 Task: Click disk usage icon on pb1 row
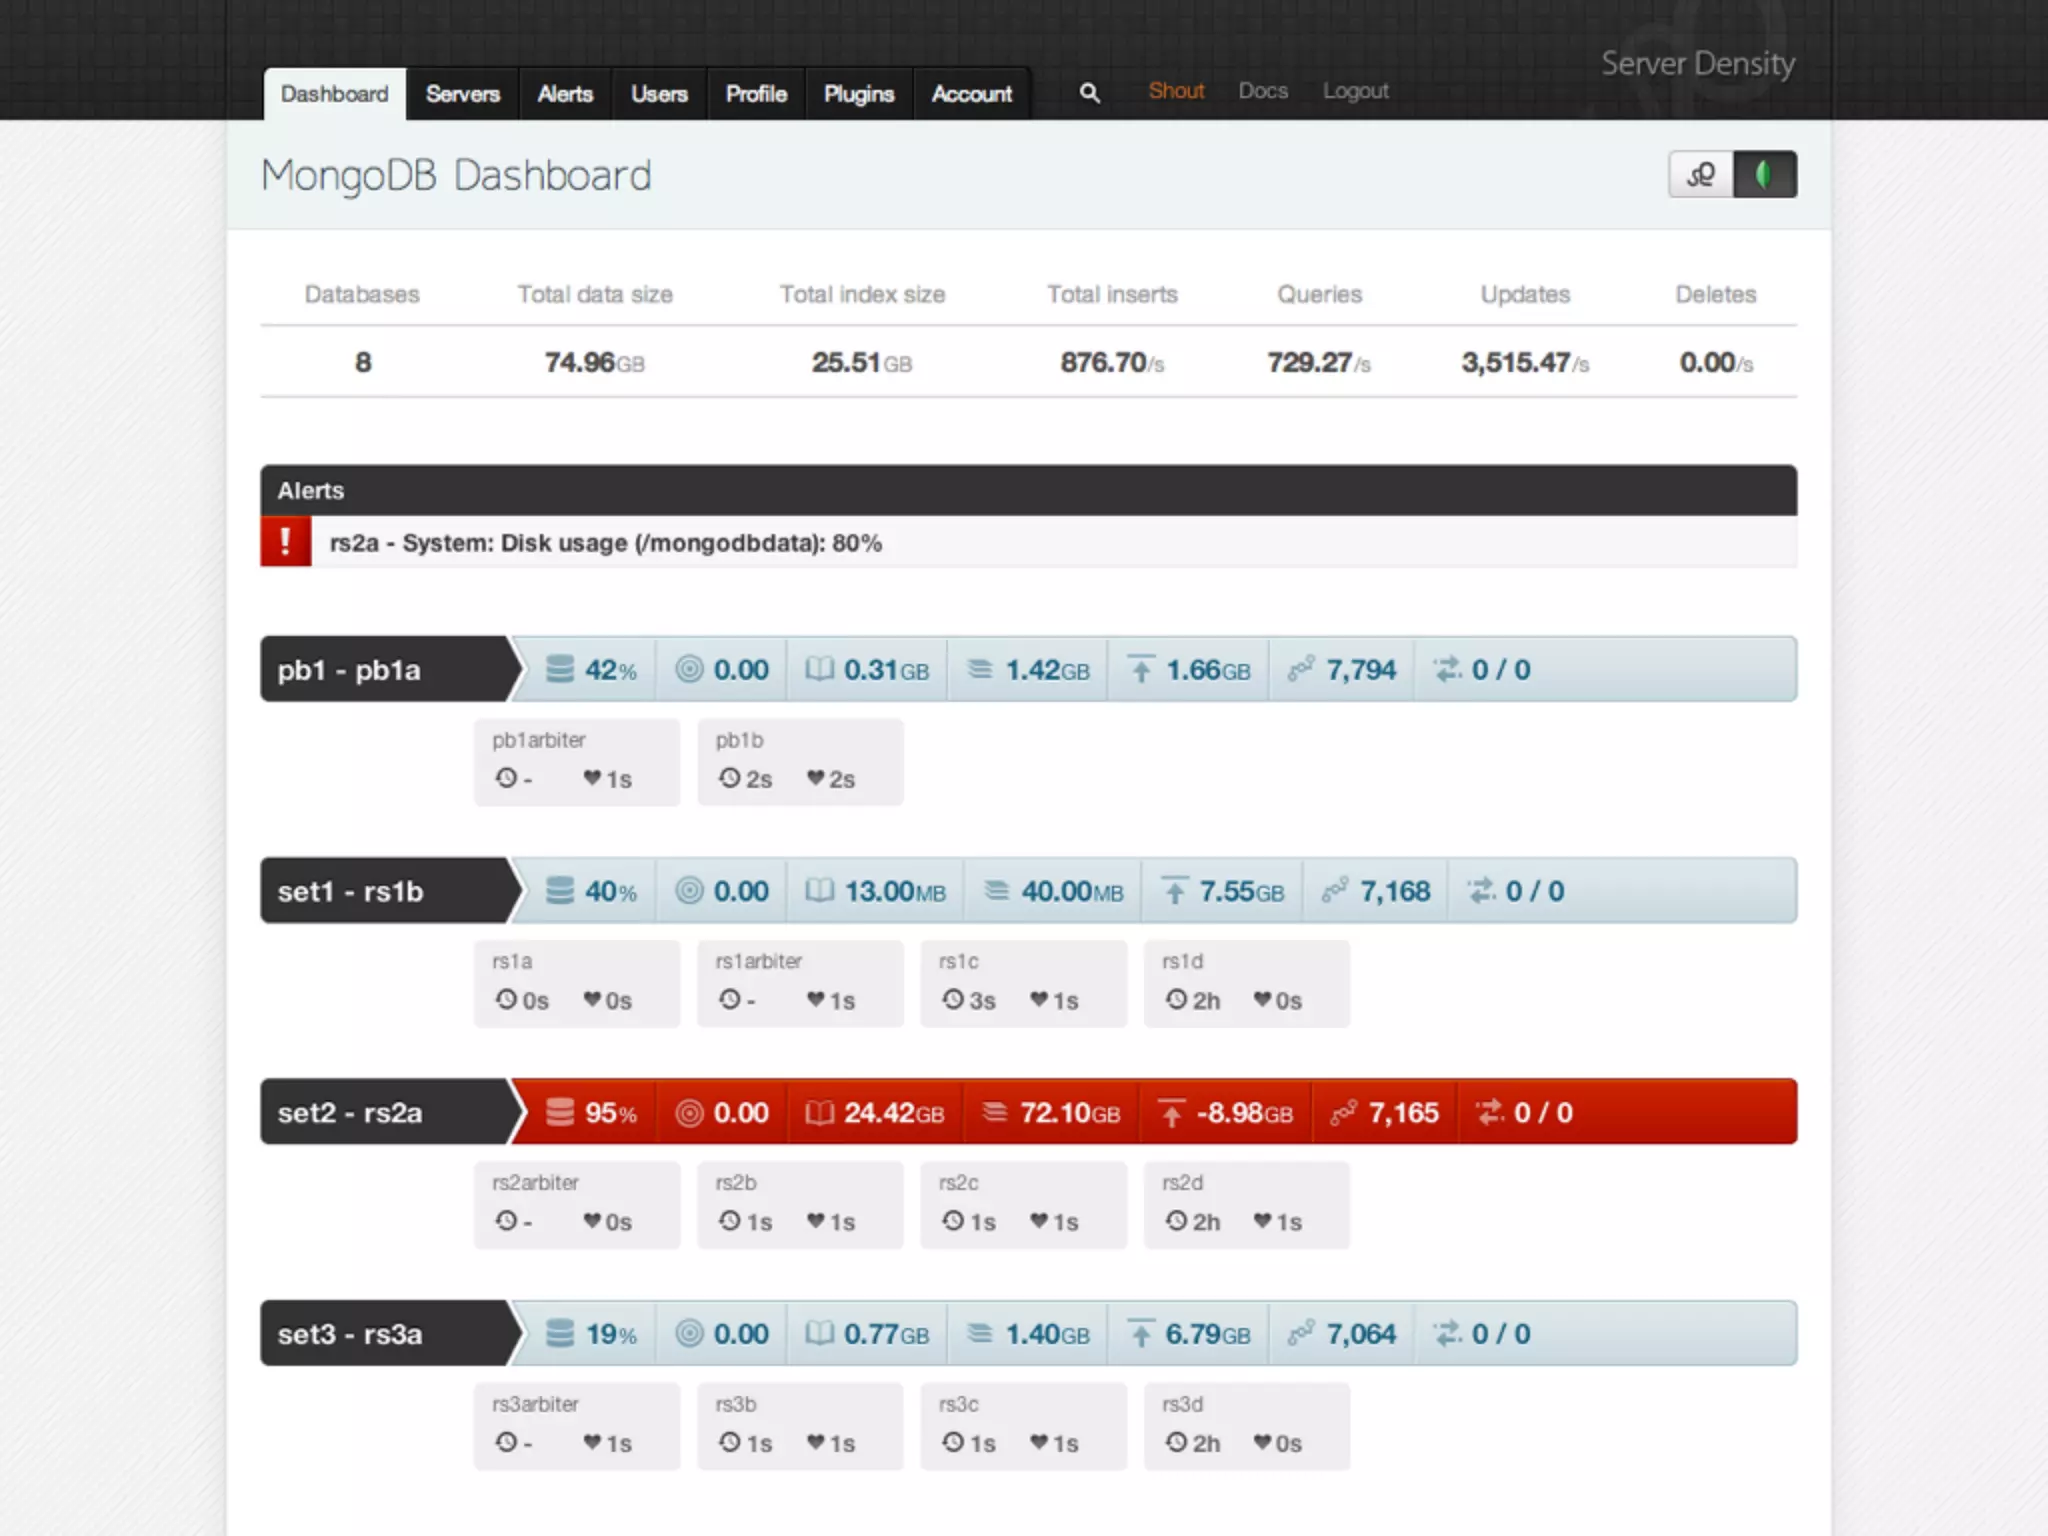[x=560, y=669]
